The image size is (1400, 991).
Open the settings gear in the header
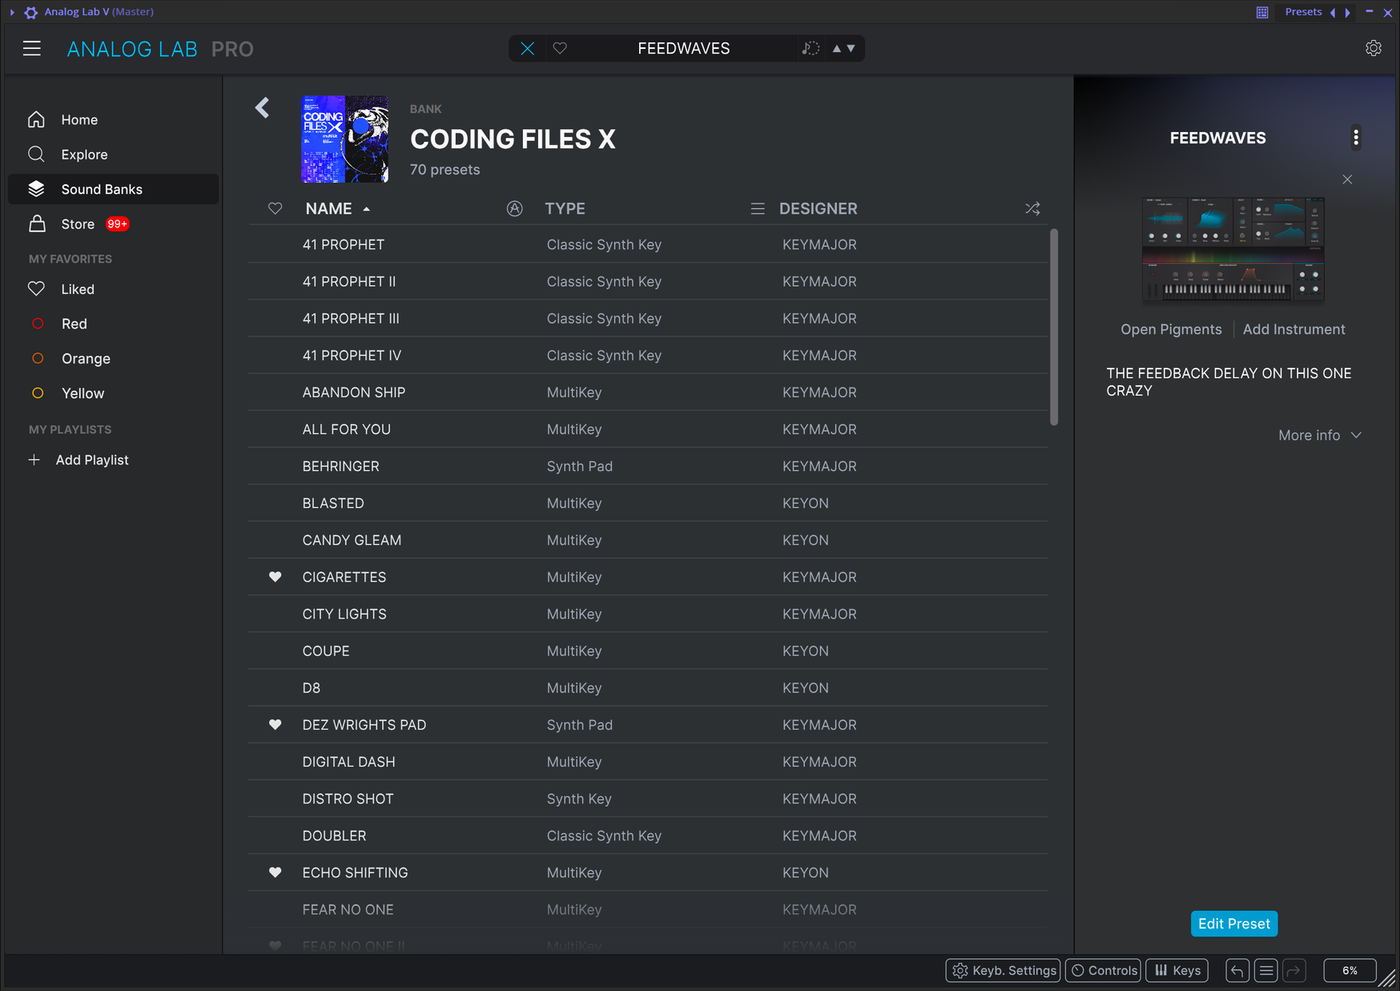[1373, 48]
